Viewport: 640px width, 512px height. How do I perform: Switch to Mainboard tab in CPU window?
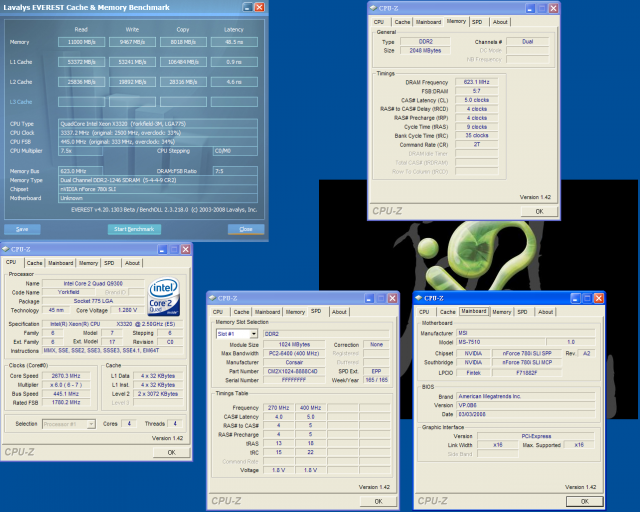point(60,263)
